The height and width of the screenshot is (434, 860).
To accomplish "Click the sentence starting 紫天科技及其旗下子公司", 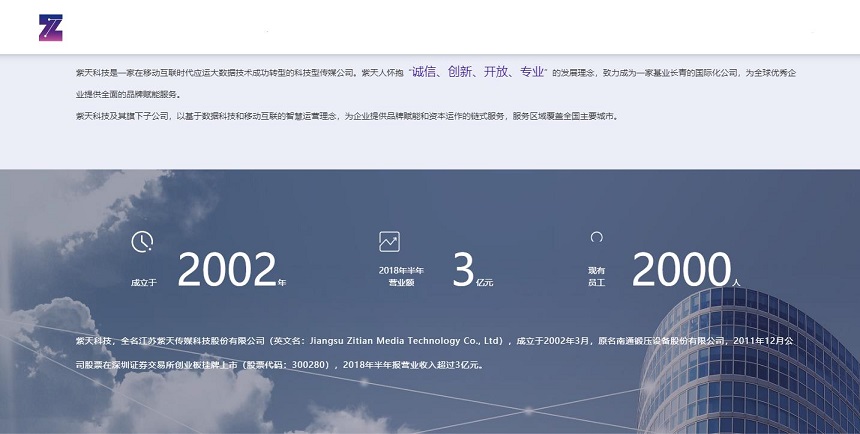I will [x=348, y=116].
